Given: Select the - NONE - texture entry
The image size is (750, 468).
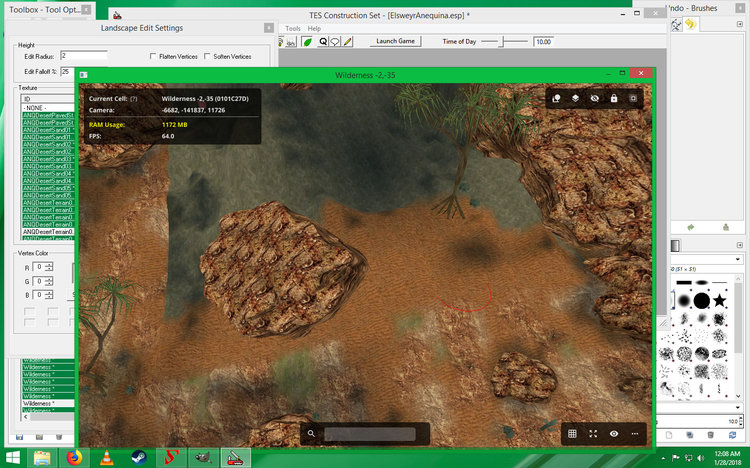Looking at the screenshot, I should [48, 108].
